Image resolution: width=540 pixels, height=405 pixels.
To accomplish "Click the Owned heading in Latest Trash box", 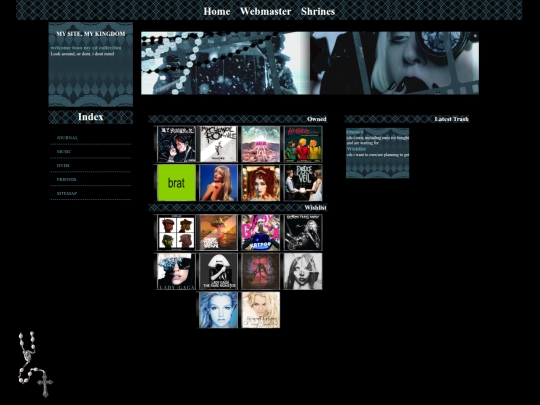I will click(355, 132).
